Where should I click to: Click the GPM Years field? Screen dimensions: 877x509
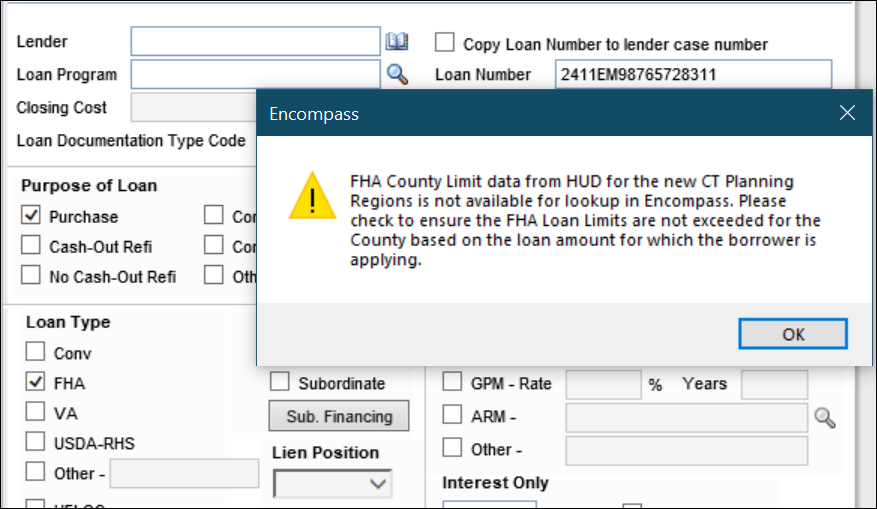[x=774, y=384]
